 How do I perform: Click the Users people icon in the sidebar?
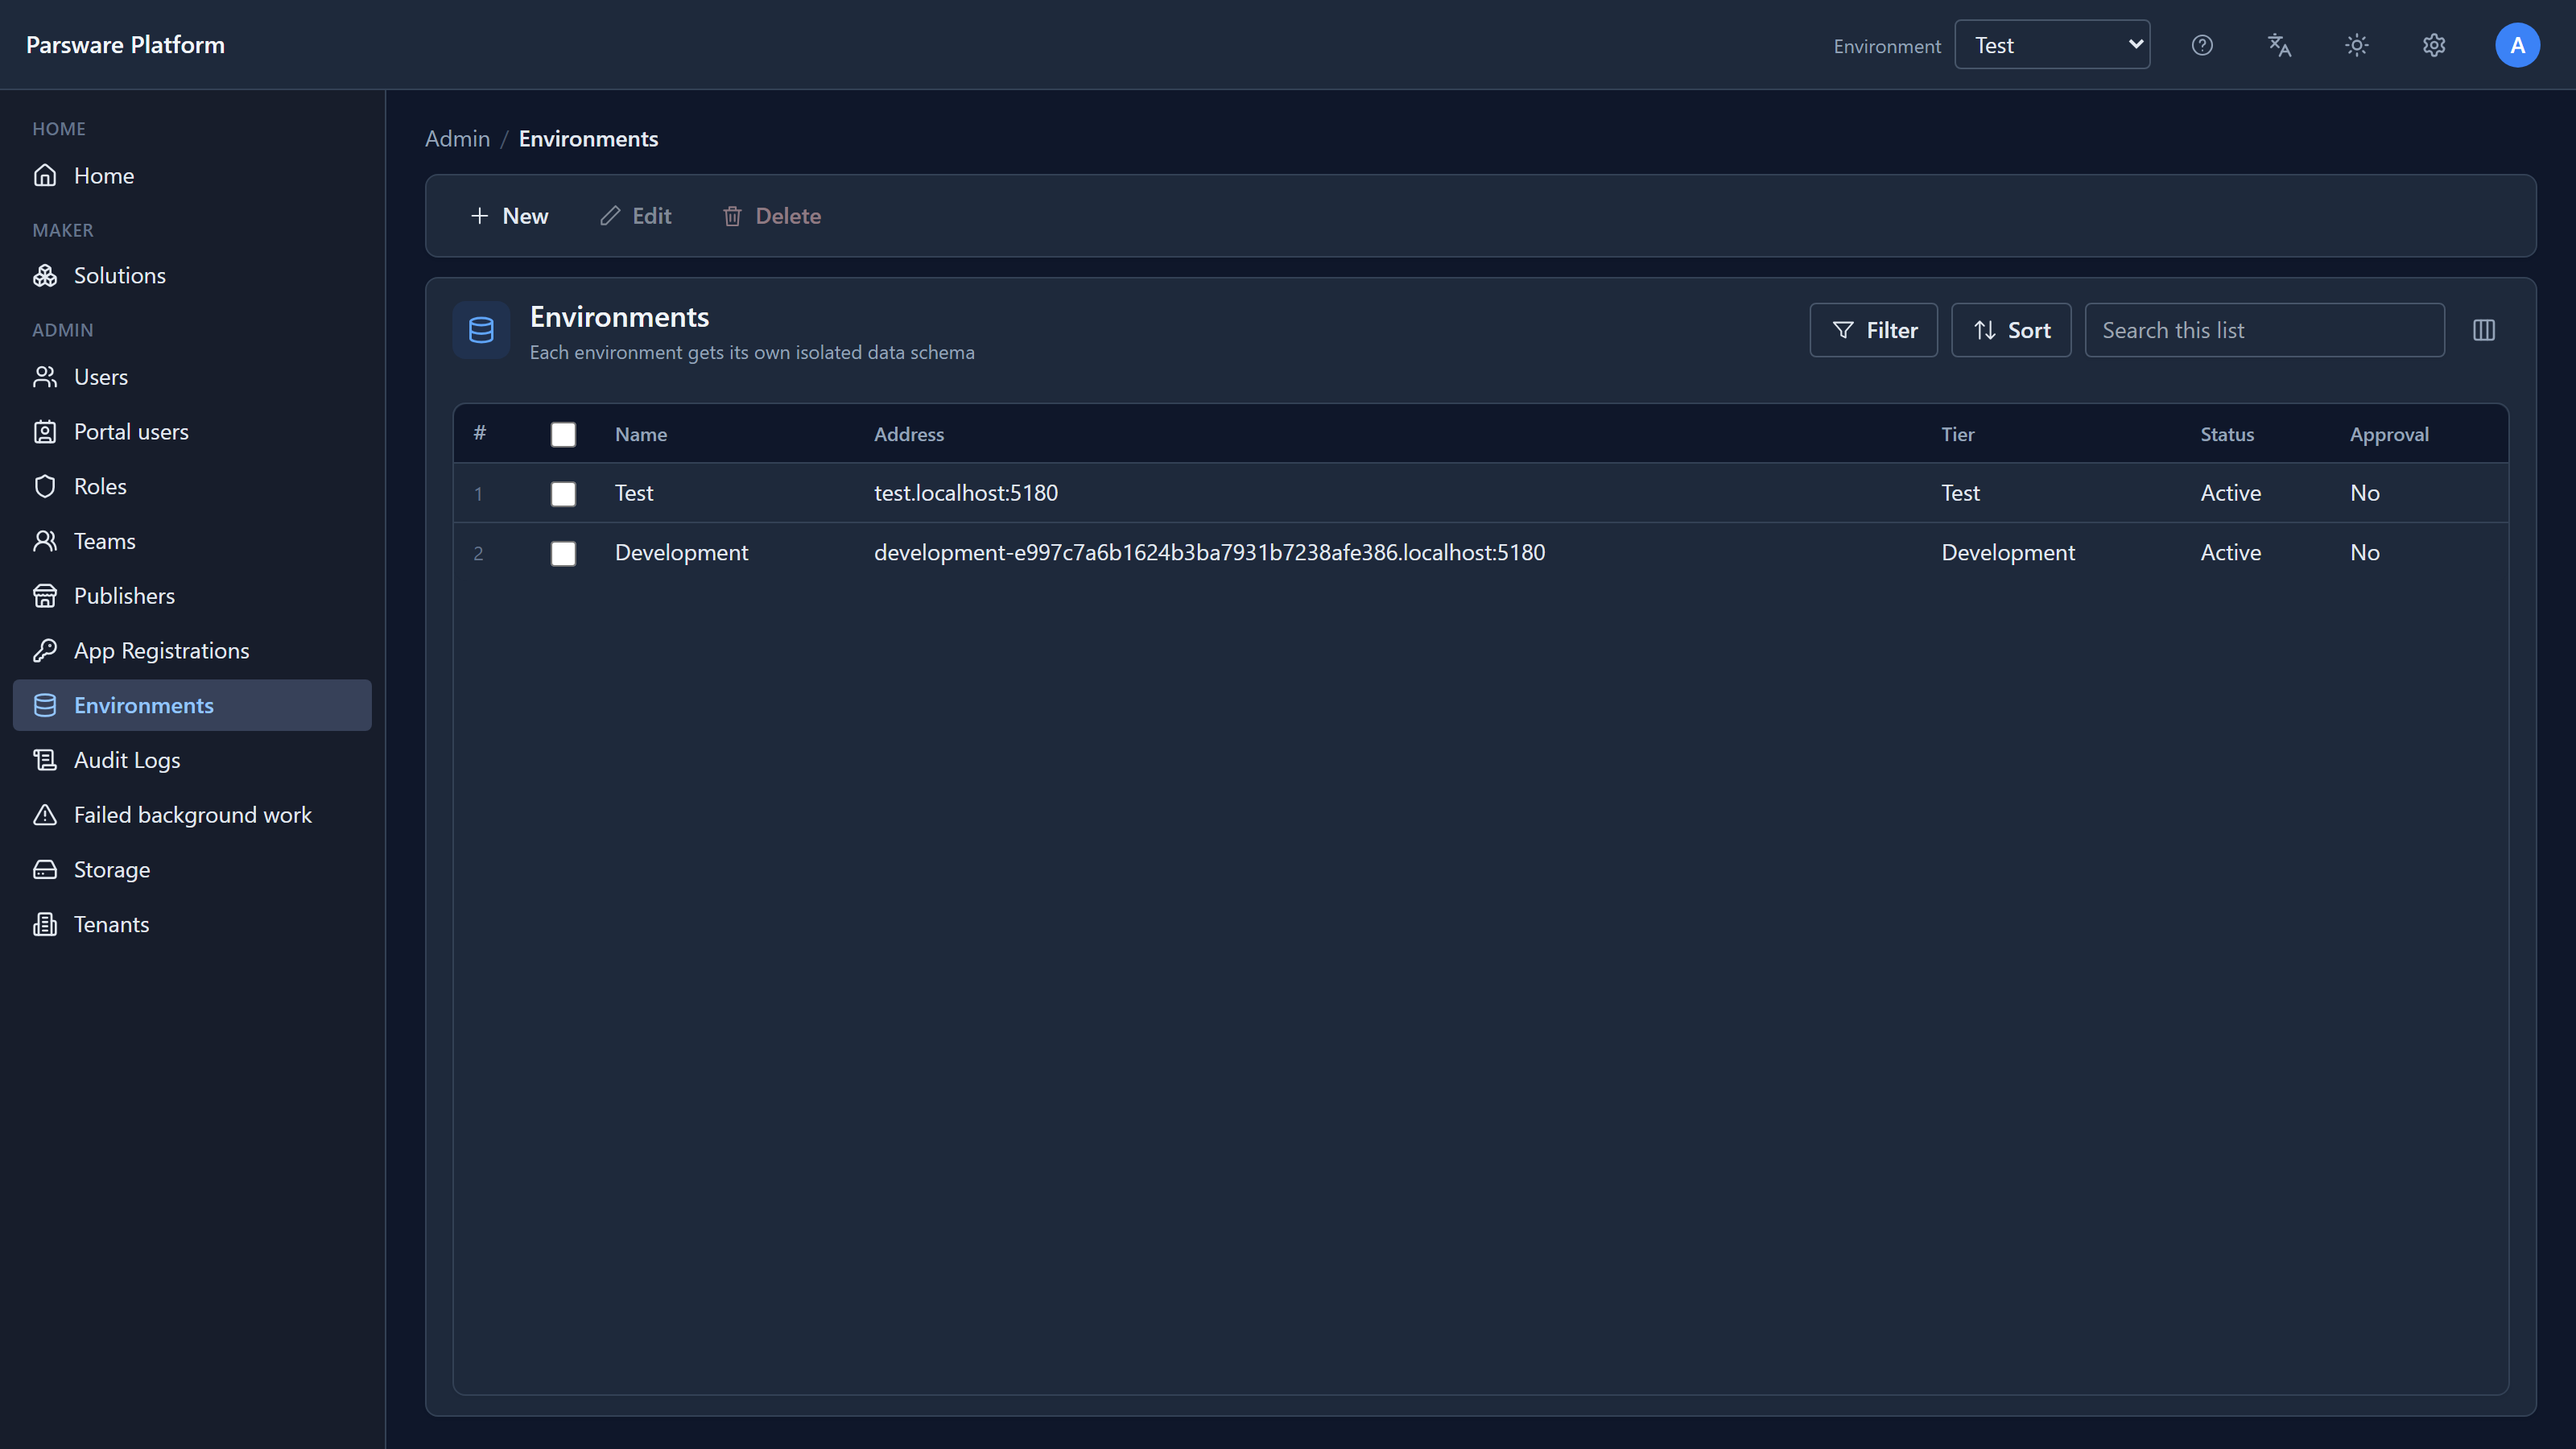point(45,377)
